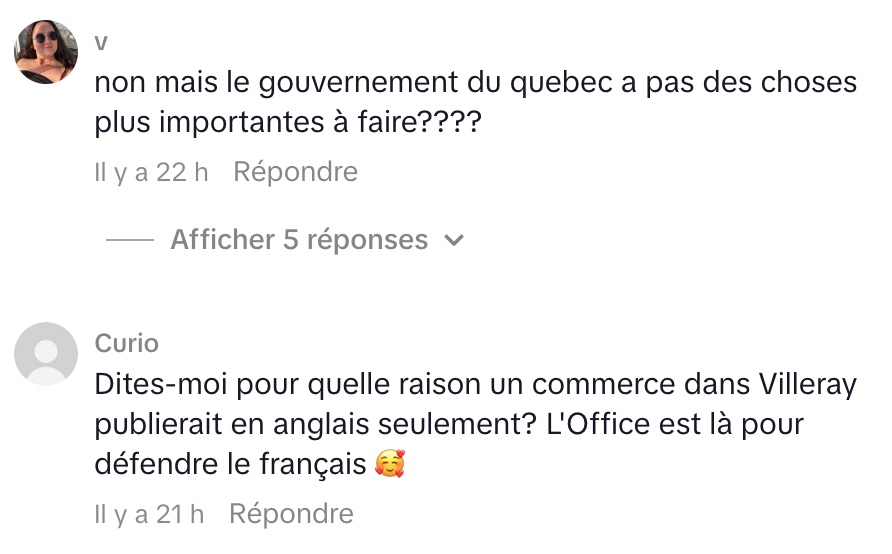
Task: Click the username "v" above the first comment
Action: [x=101, y=42]
